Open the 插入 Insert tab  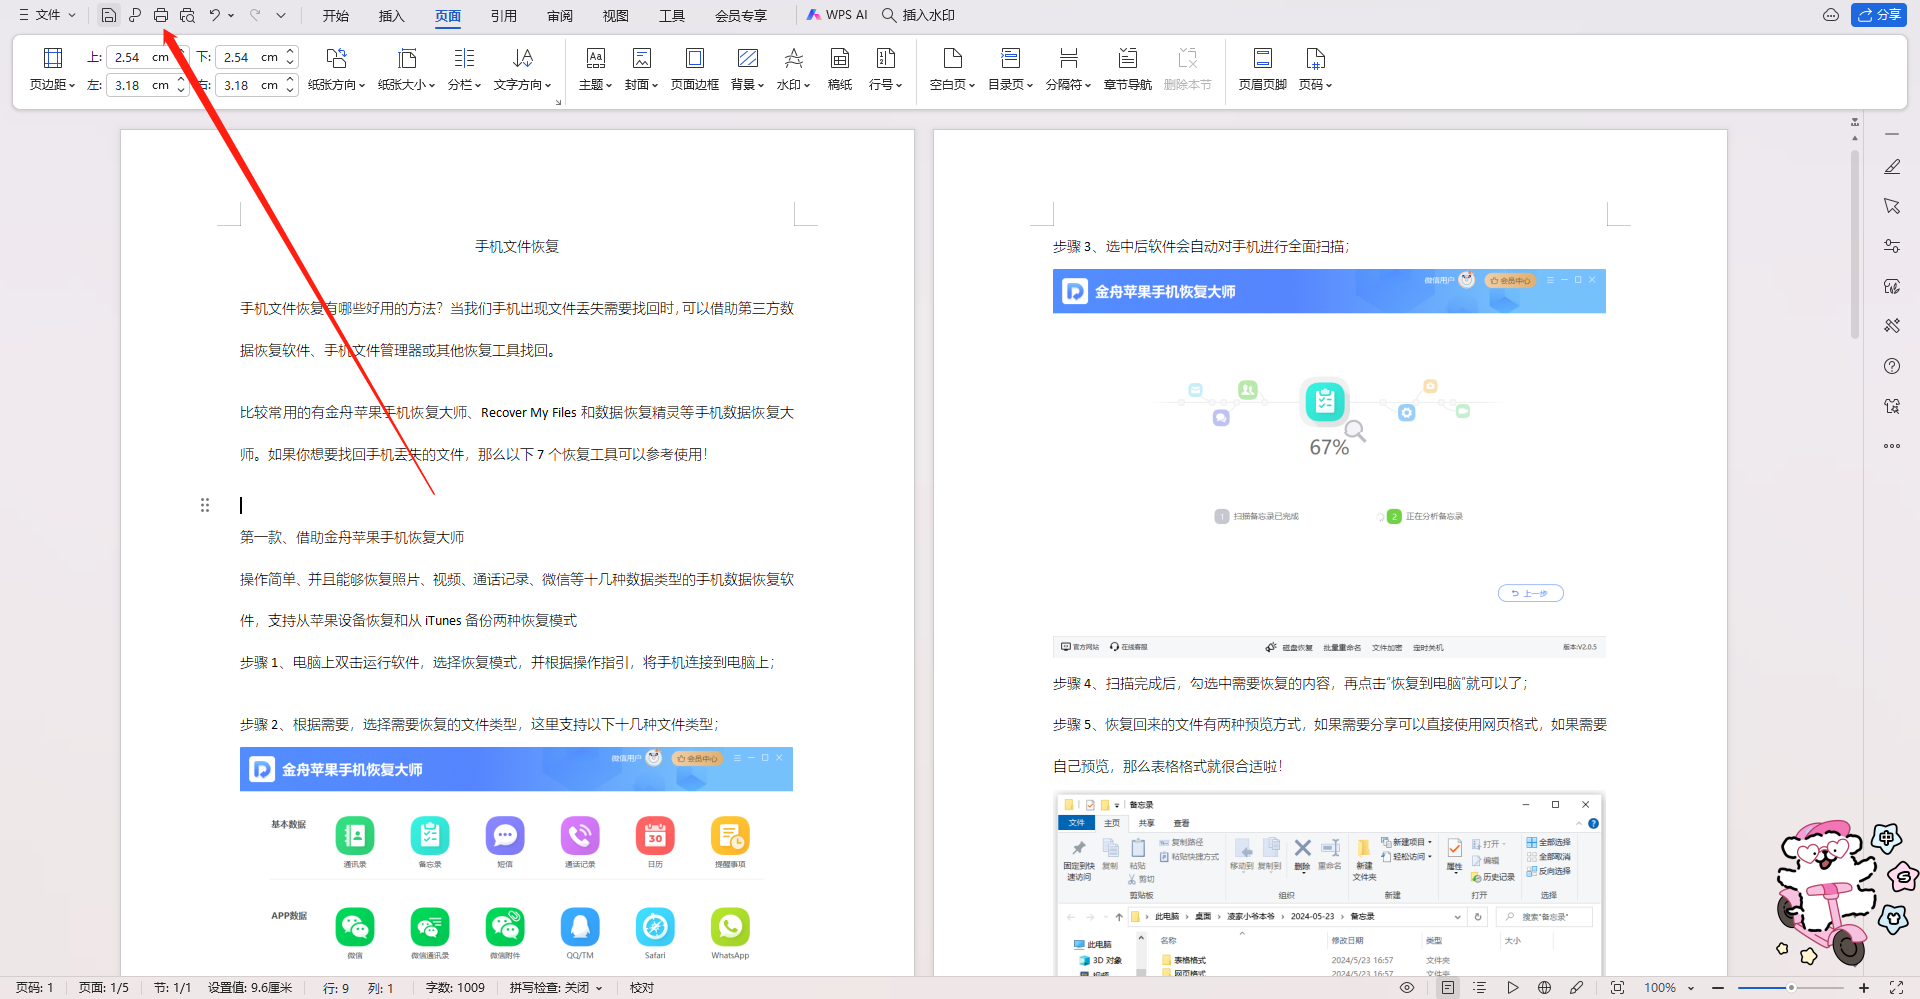pyautogui.click(x=392, y=16)
